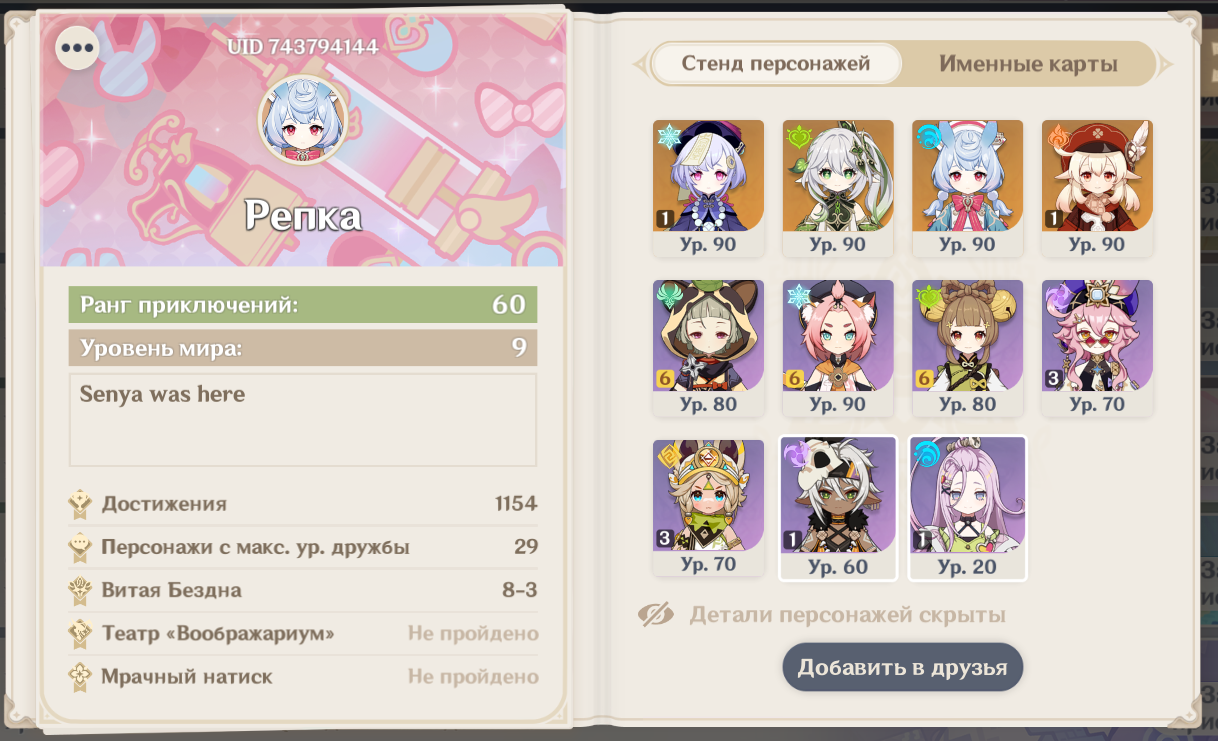
Task: Switch to the Именные карты tab
Action: (1028, 64)
